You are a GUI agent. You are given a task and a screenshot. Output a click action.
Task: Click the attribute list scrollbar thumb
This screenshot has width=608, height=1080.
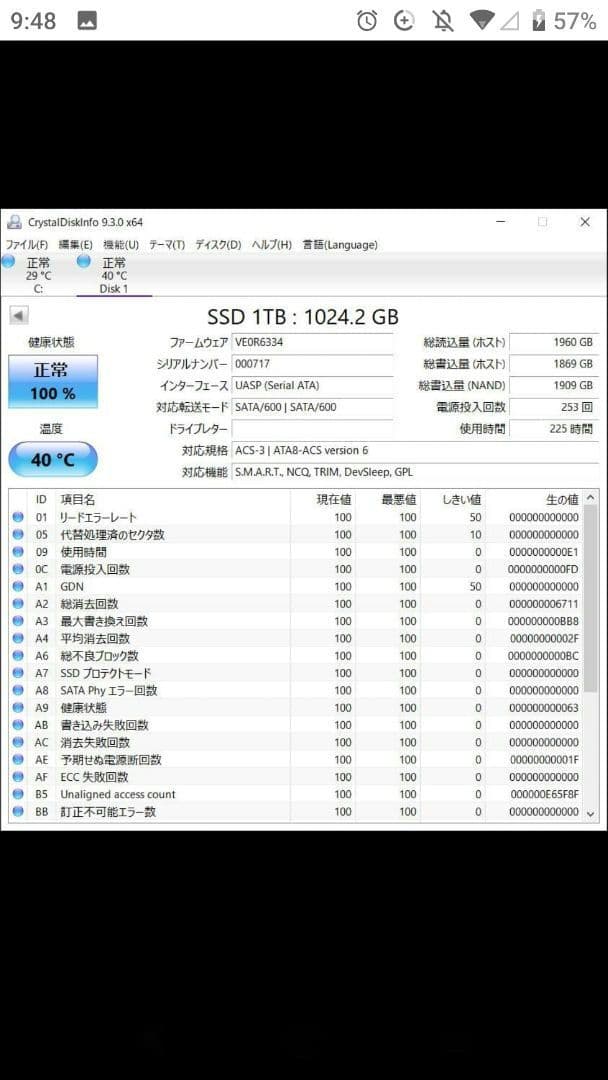(x=591, y=599)
